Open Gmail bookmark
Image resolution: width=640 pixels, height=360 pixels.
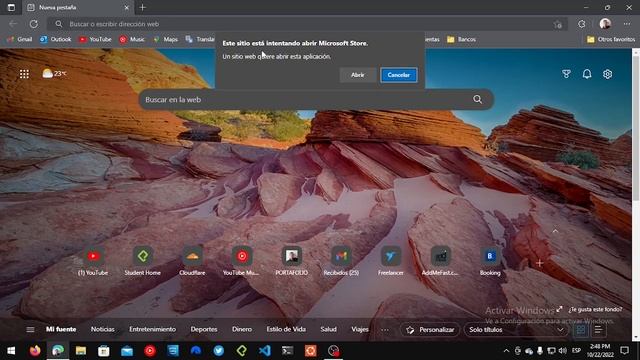[20, 39]
